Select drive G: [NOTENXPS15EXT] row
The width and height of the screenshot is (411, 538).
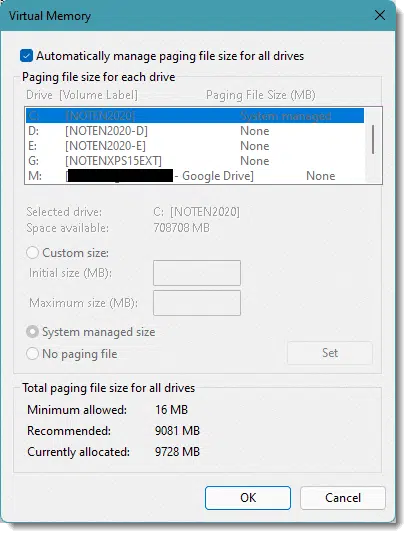point(195,161)
